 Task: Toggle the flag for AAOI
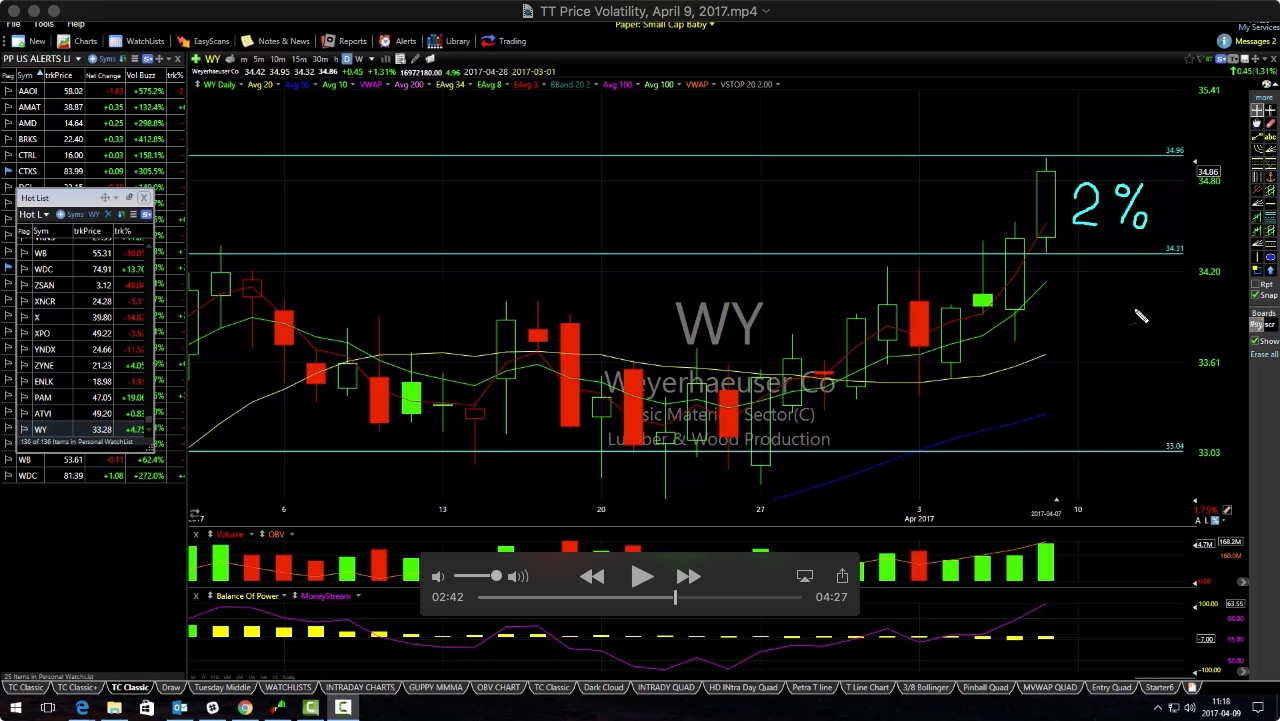click(8, 91)
